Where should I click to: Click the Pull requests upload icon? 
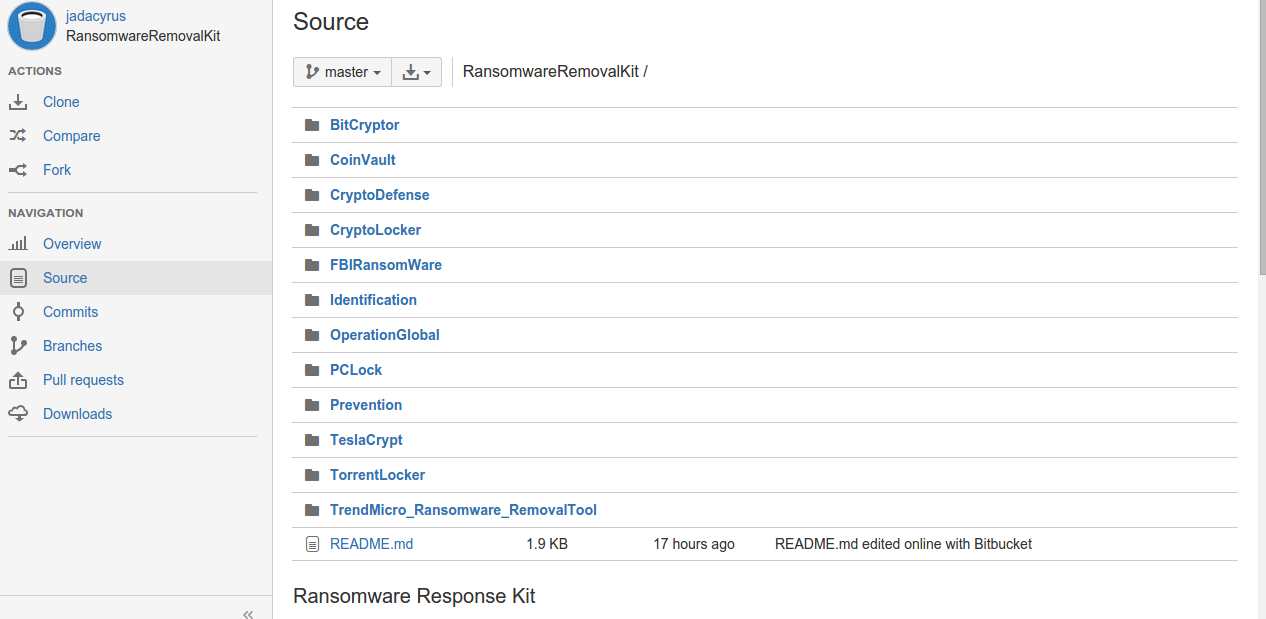click(x=18, y=380)
